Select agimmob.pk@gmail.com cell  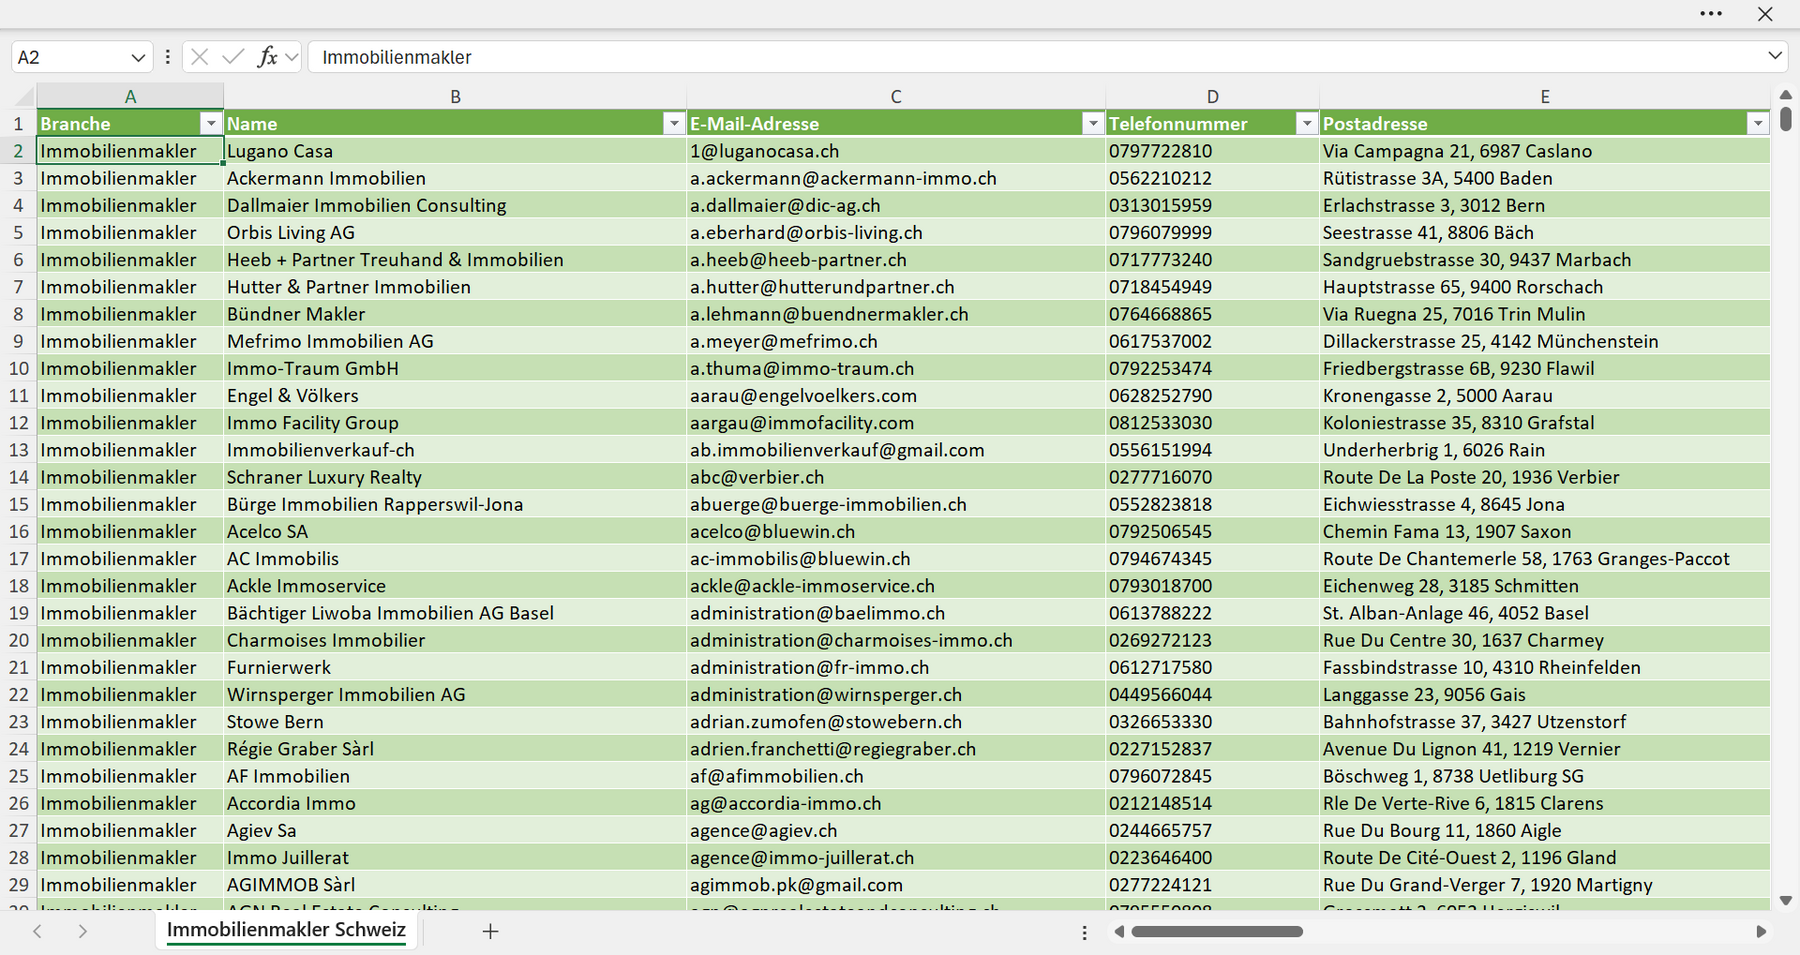(x=896, y=884)
